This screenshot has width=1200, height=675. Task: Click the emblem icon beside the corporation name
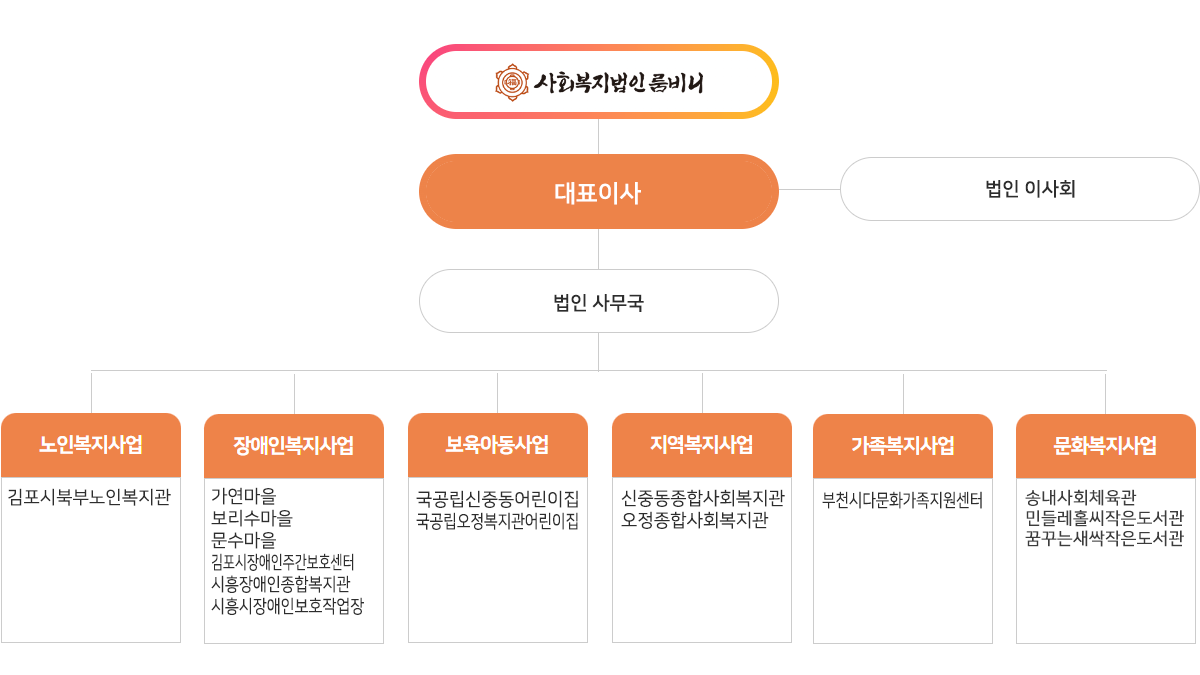pyautogui.click(x=512, y=82)
